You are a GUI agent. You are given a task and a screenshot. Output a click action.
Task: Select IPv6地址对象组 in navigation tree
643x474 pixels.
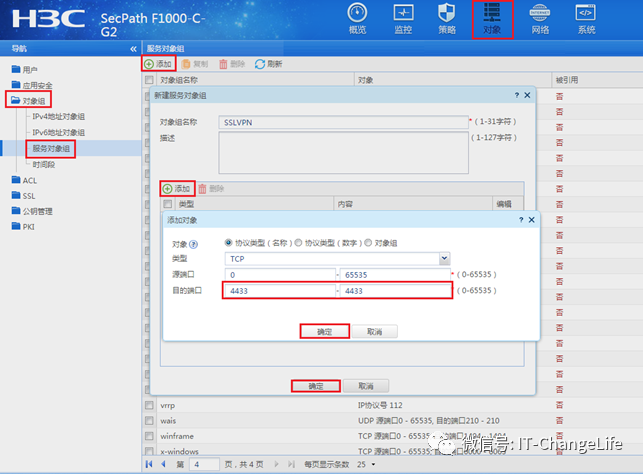[x=59, y=132]
